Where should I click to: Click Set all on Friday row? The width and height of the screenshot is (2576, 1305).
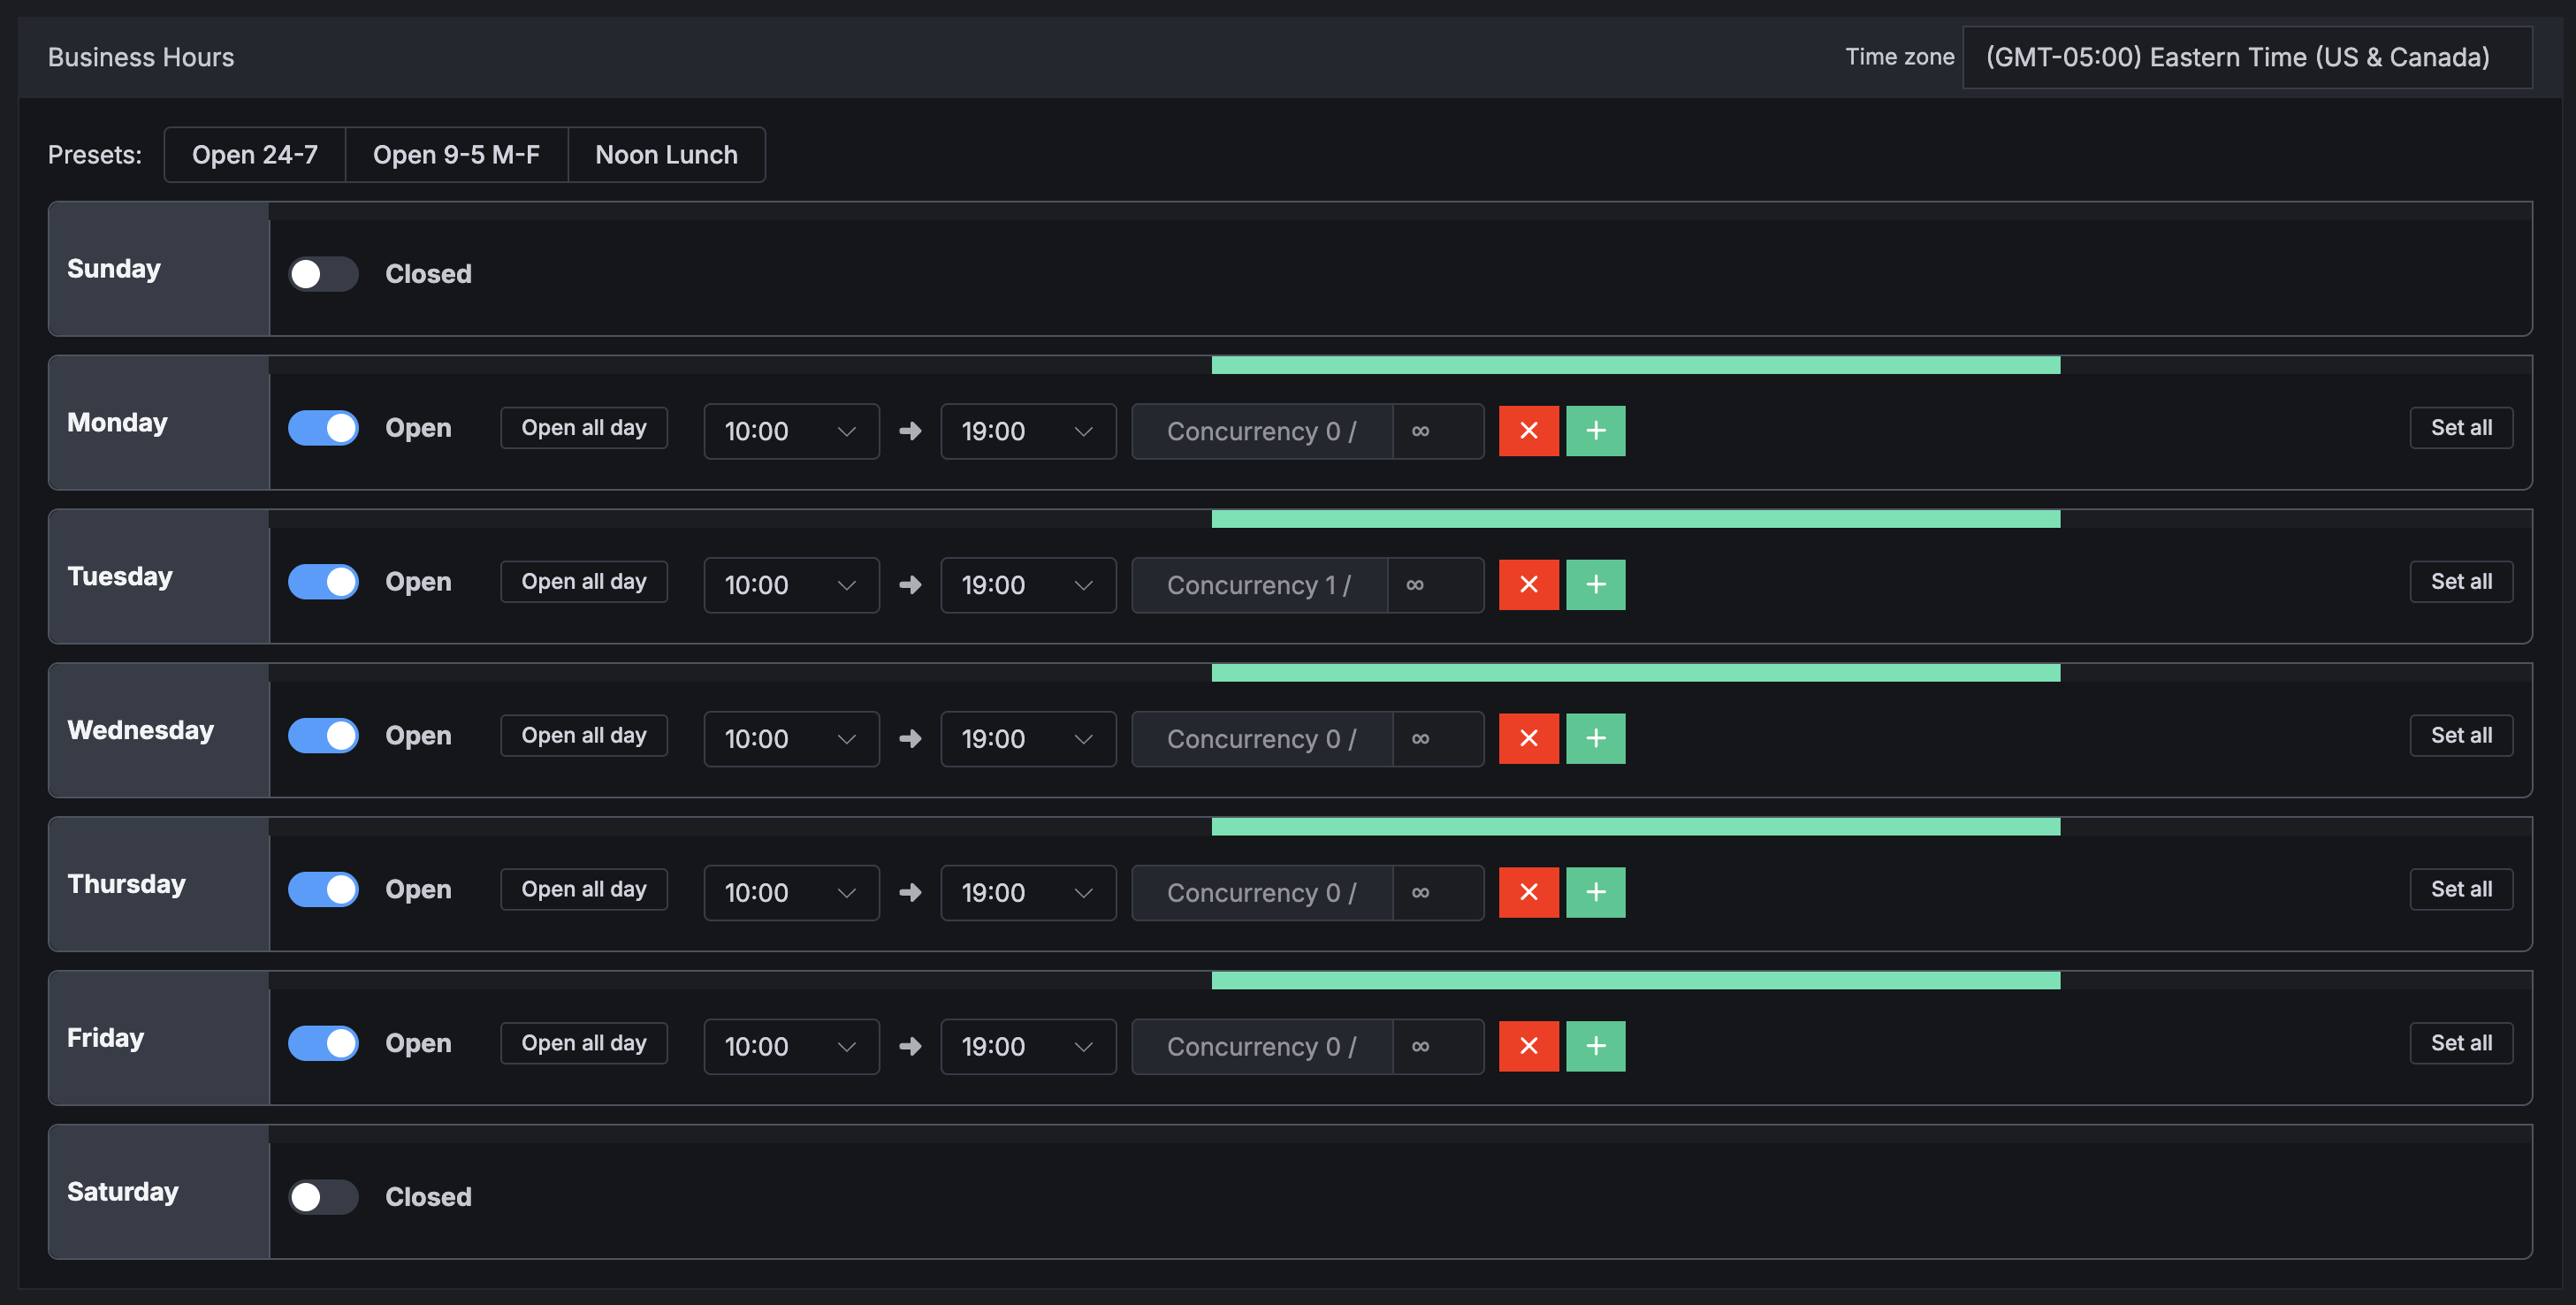pos(2461,1044)
